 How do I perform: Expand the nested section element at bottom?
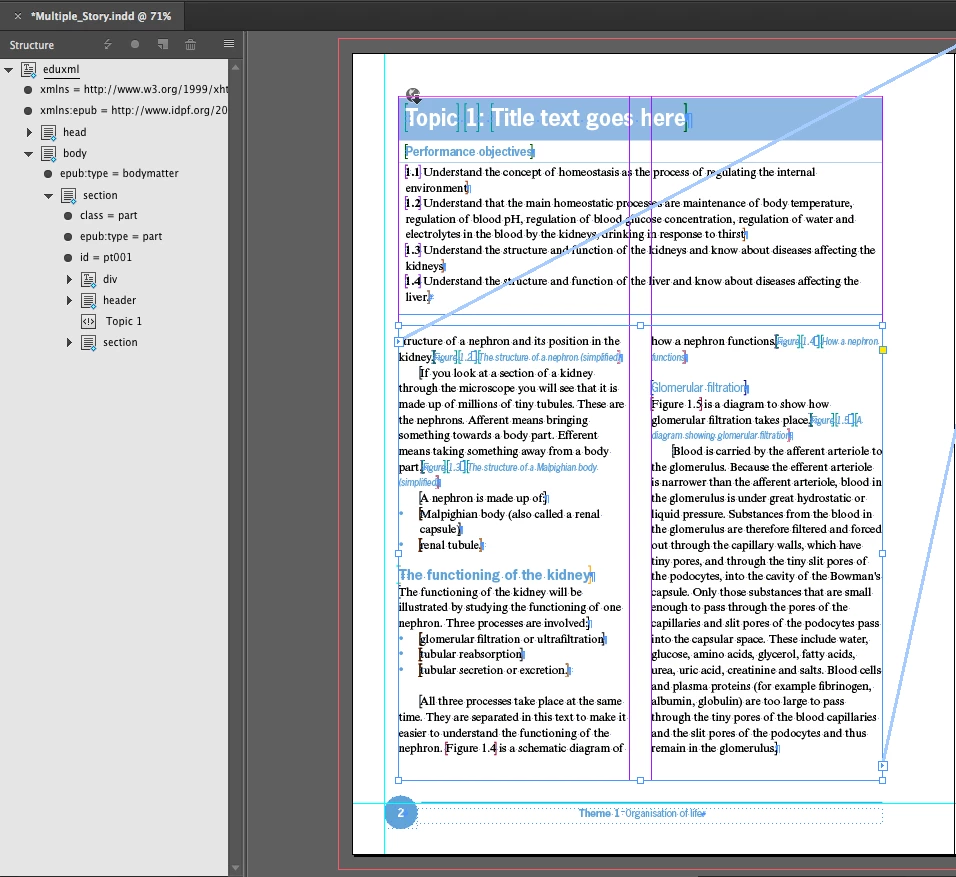click(x=69, y=342)
